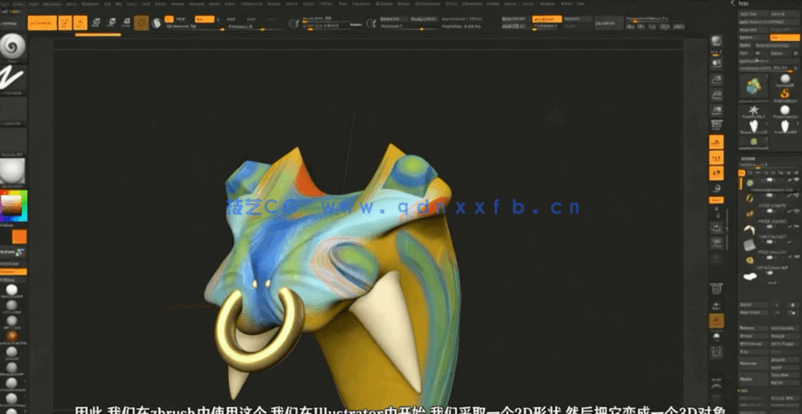Select the colorful head subtool row
Image resolution: width=802 pixels, height=414 pixels.
tap(771, 183)
